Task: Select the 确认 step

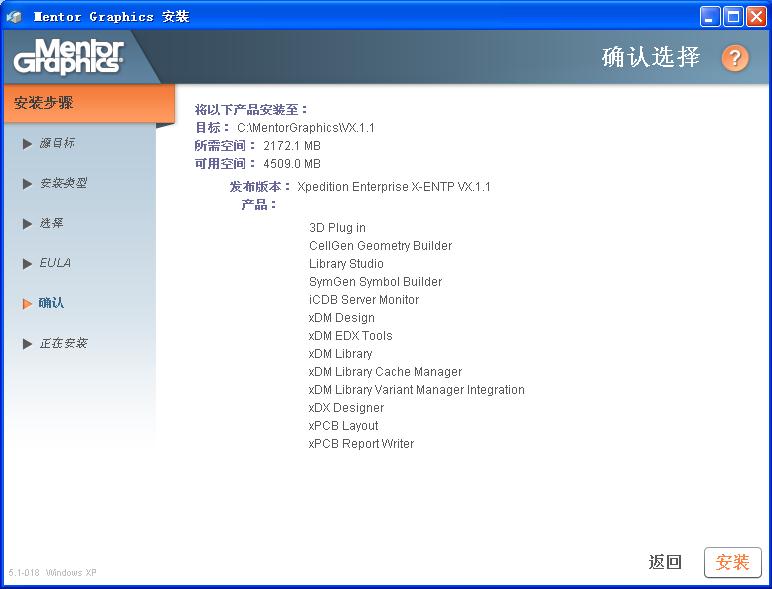Action: click(x=51, y=303)
